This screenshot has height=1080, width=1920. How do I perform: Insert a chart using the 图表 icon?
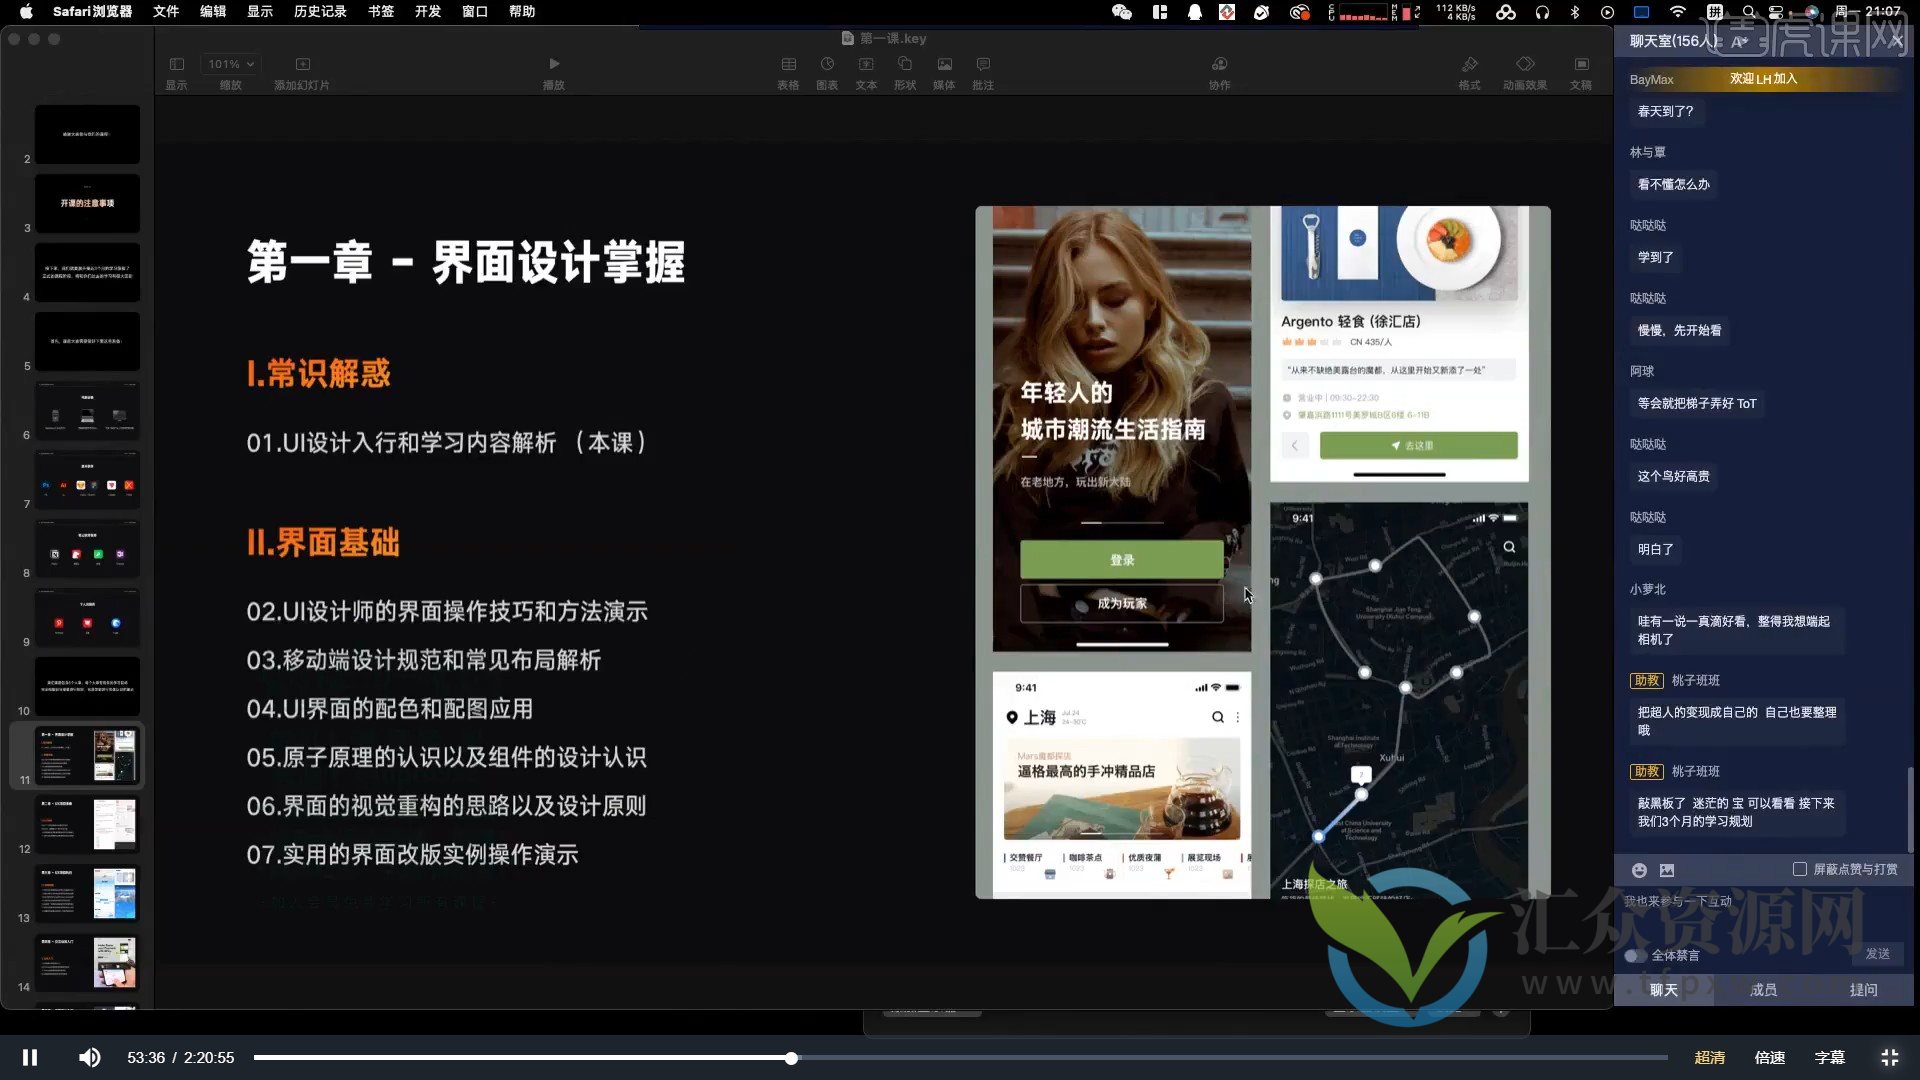tap(826, 63)
